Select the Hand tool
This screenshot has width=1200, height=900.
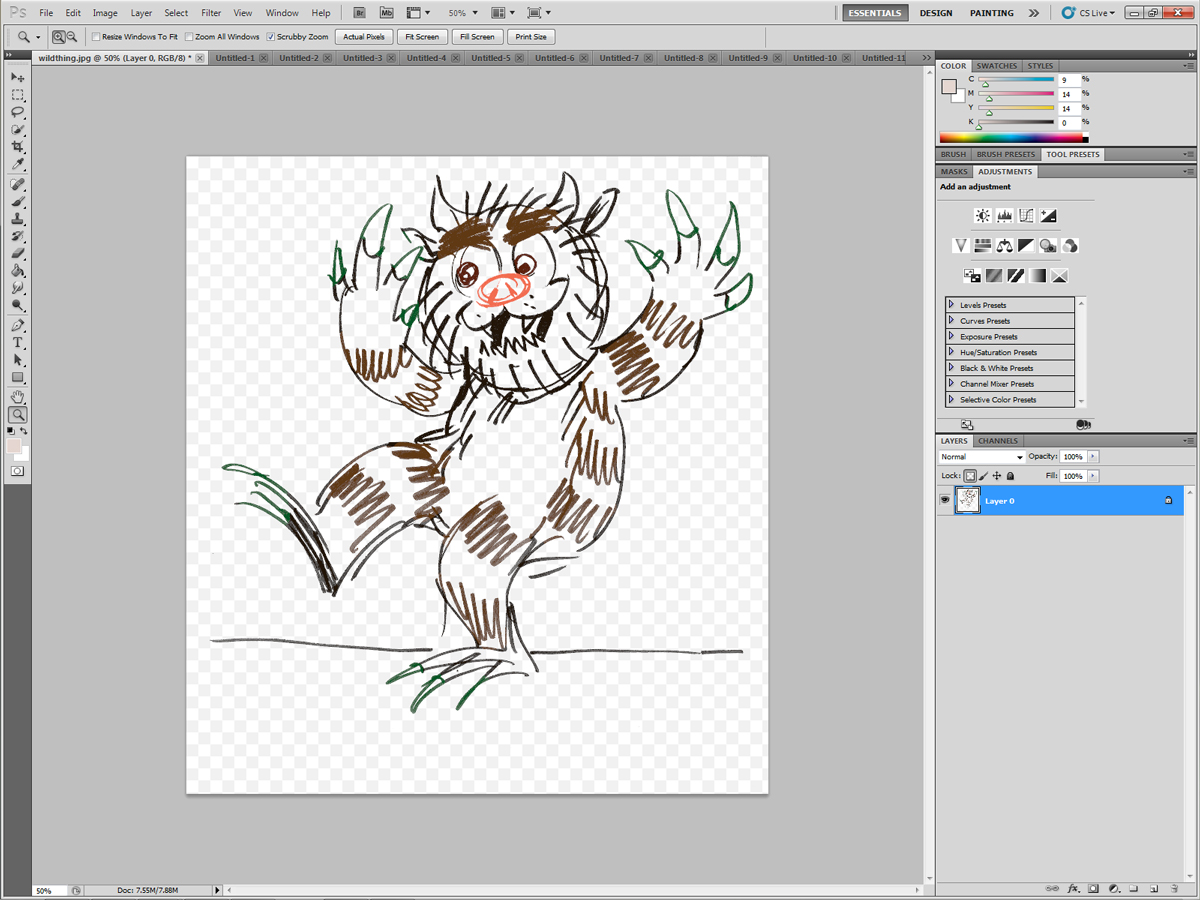(18, 397)
